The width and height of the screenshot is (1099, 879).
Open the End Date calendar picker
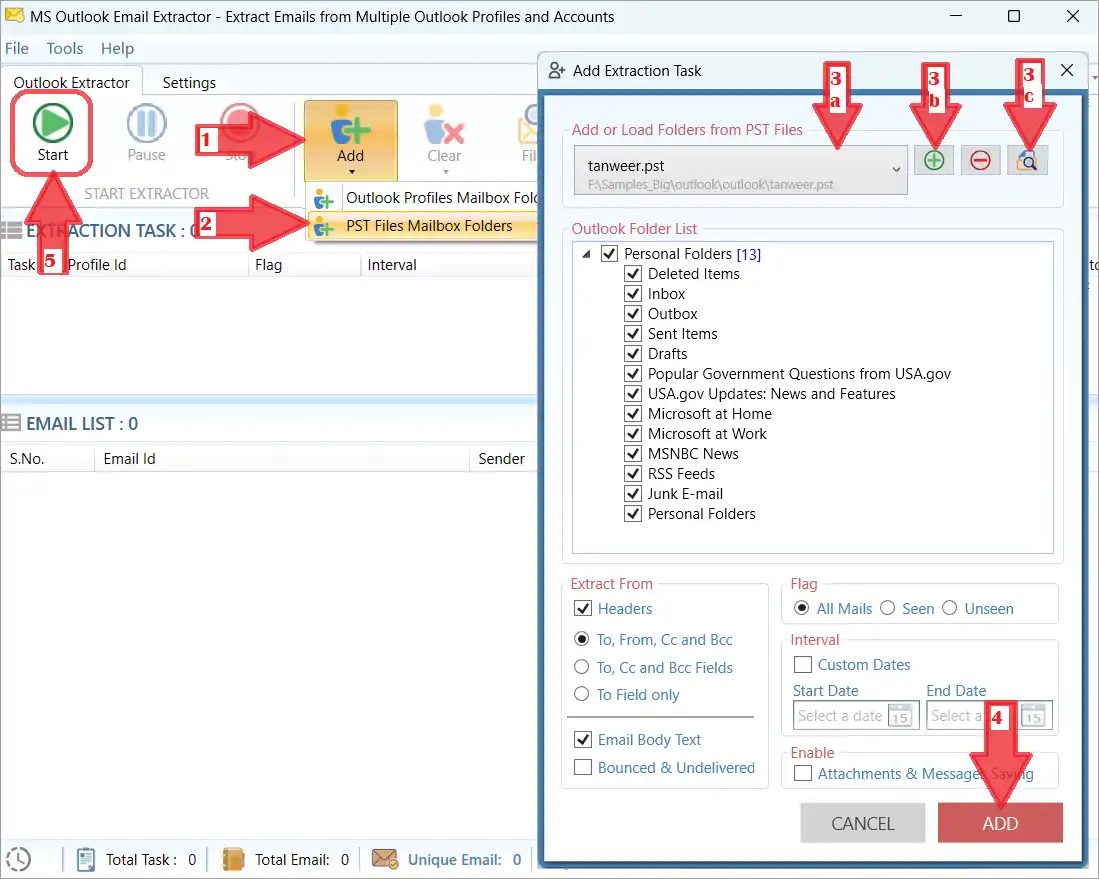click(1033, 716)
